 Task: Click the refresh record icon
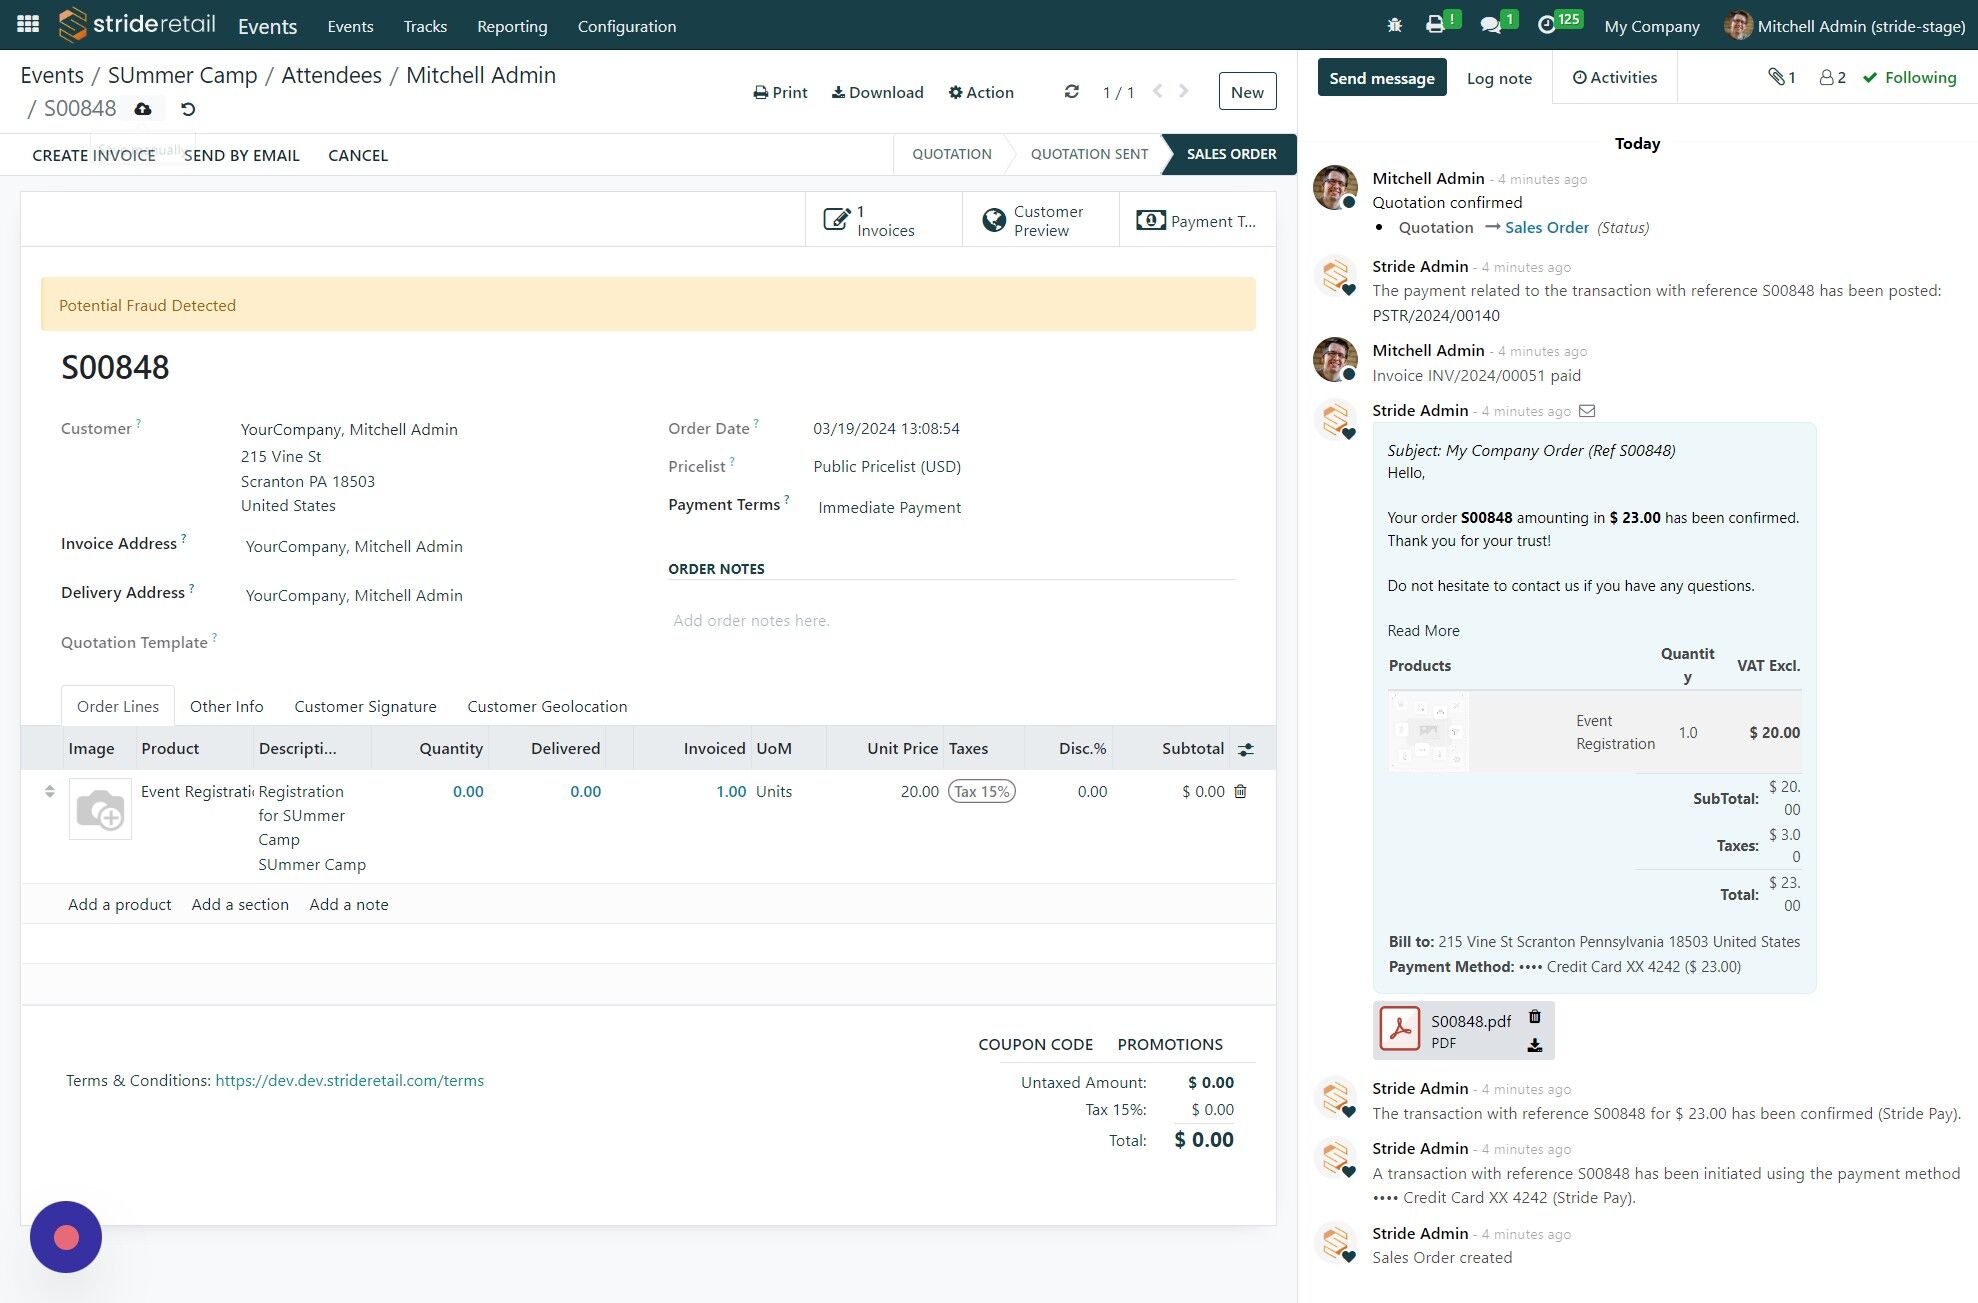pyautogui.click(x=1071, y=91)
